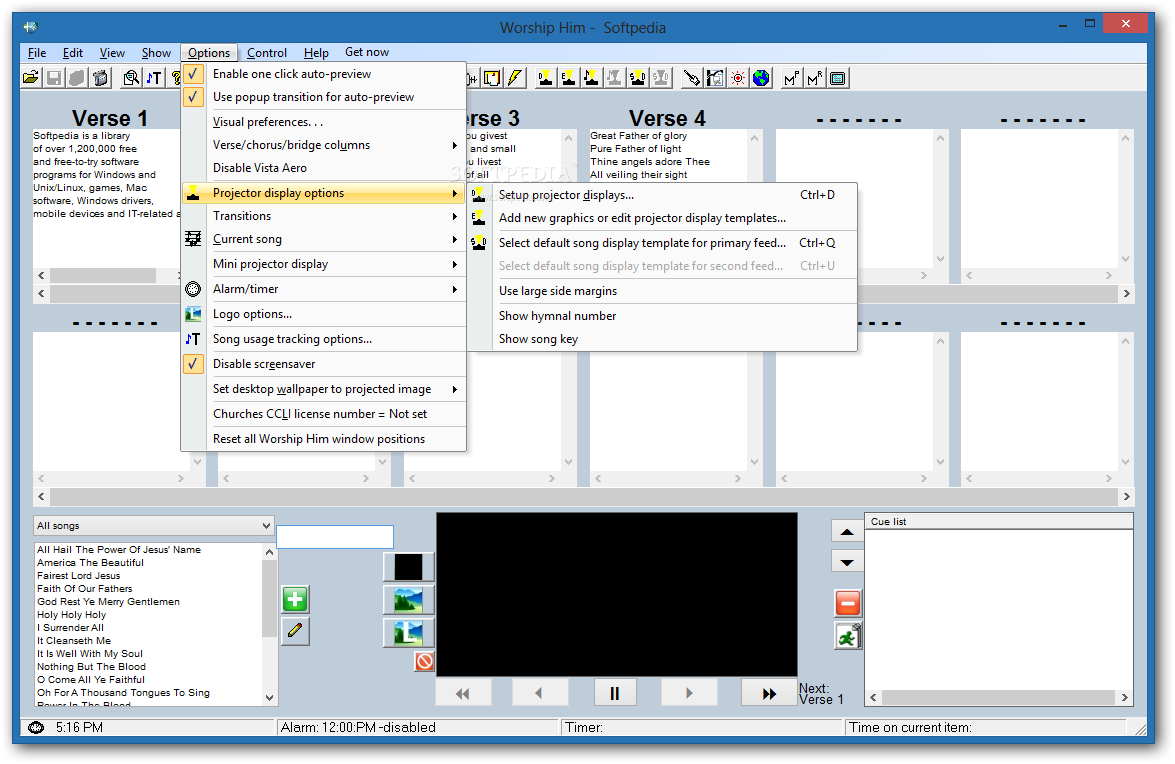Toggle Use large side margins
The image size is (1175, 764).
pos(662,291)
